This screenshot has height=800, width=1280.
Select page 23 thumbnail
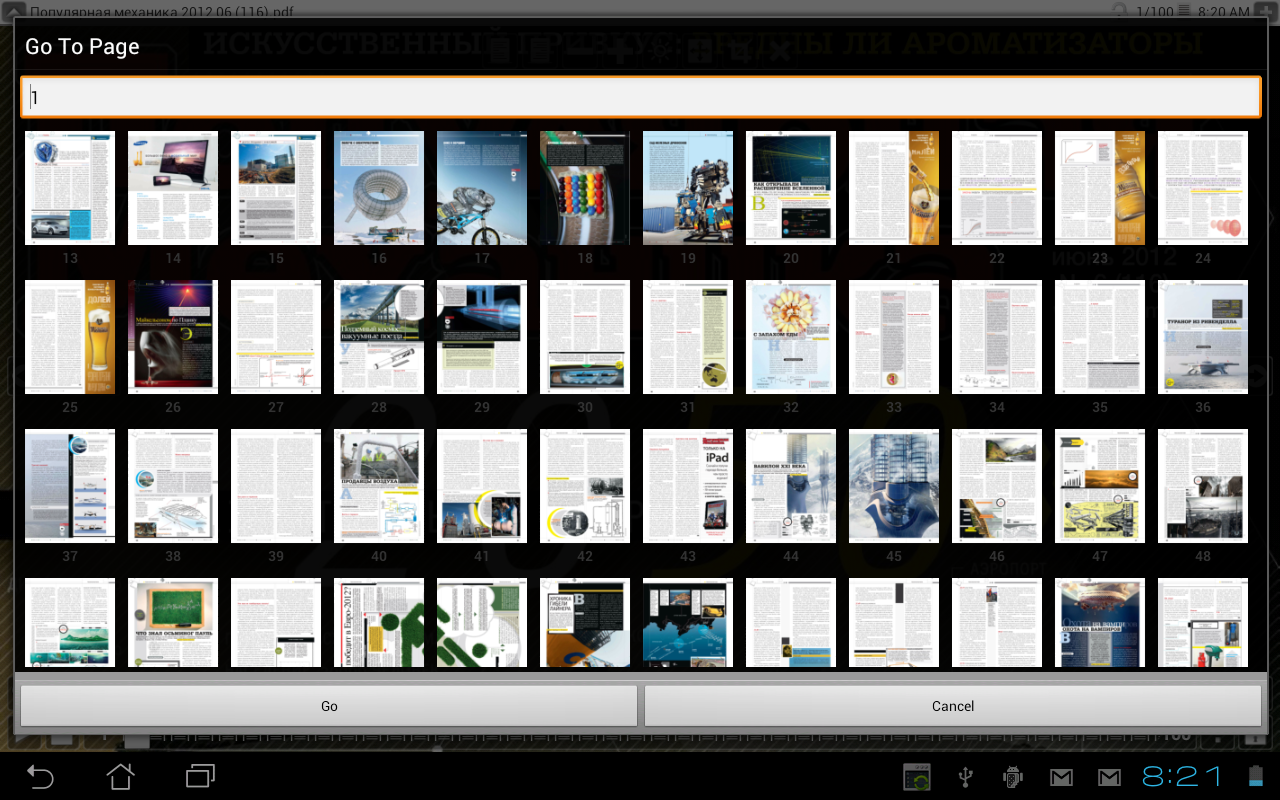pyautogui.click(x=1100, y=188)
